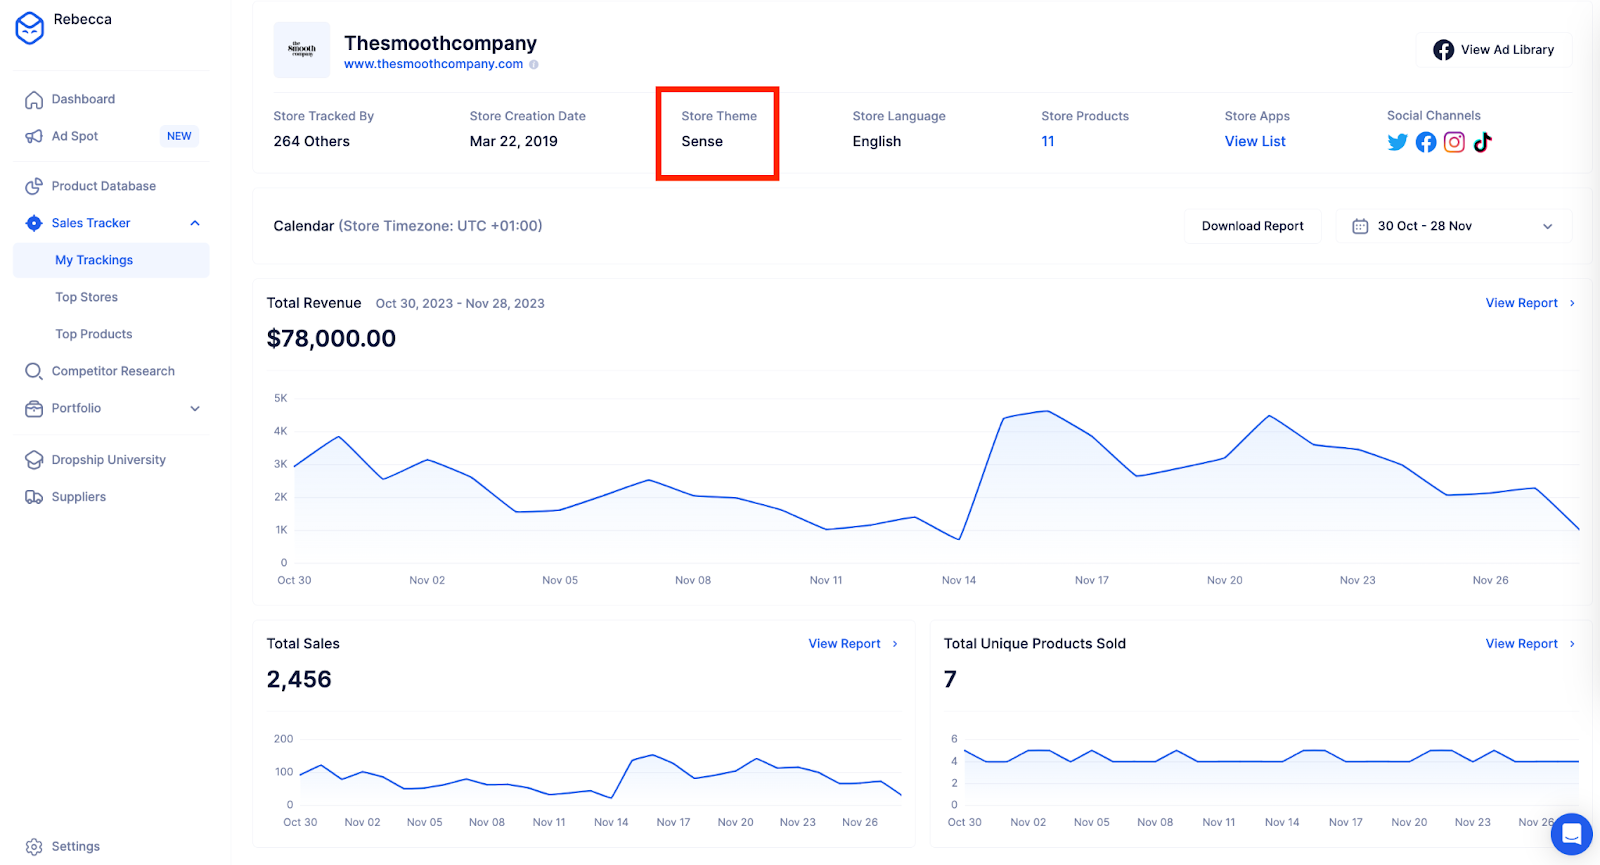This screenshot has width=1600, height=865.
Task: Click the Download Report button
Action: tap(1253, 226)
